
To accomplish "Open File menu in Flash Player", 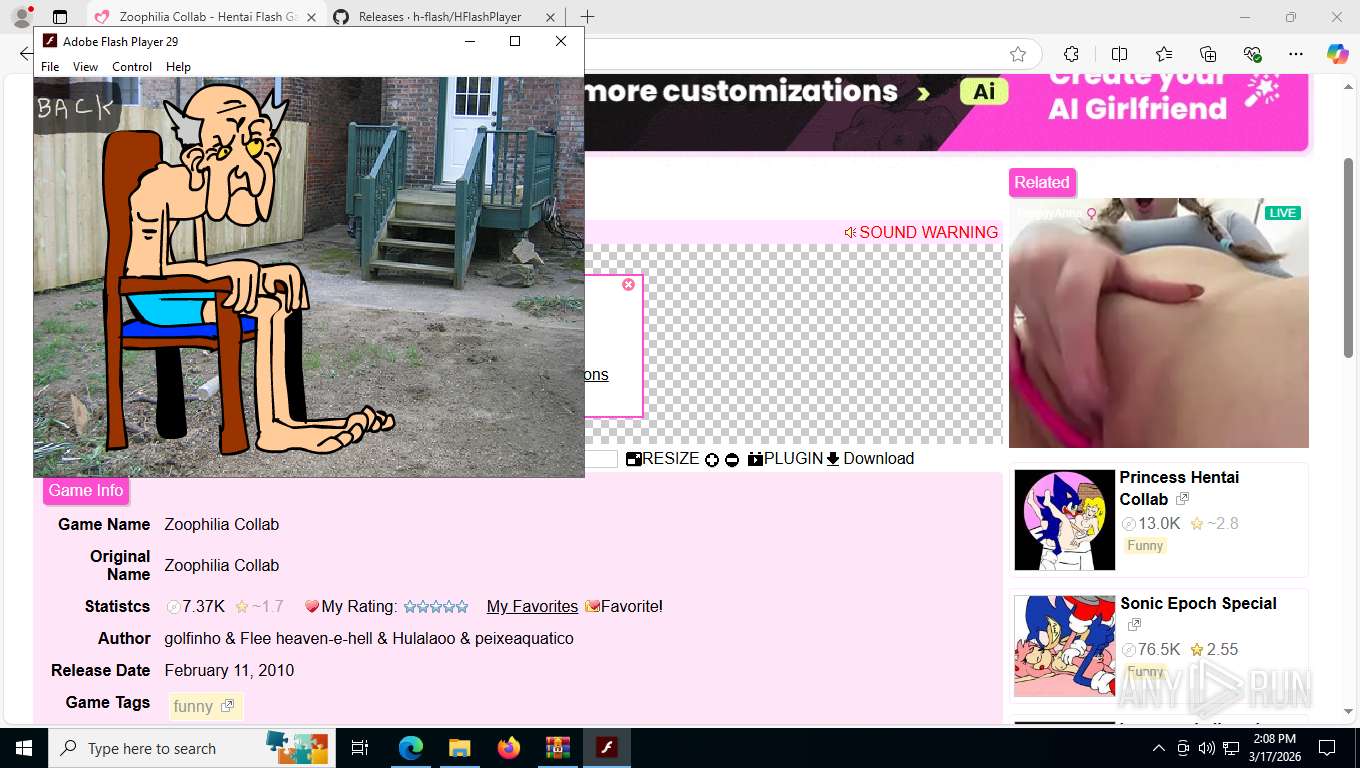I will coord(50,67).
